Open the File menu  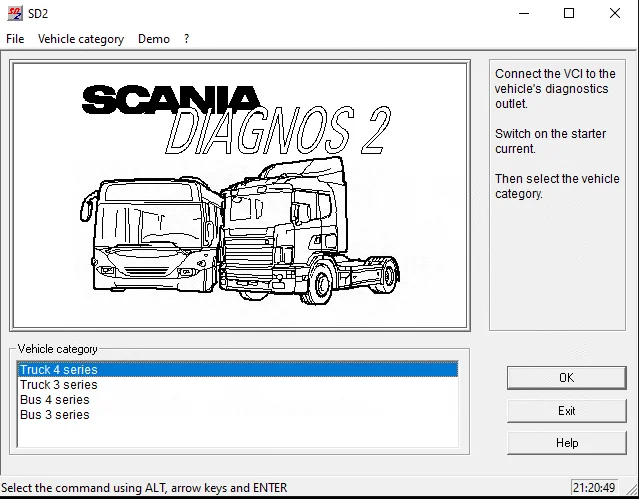pyautogui.click(x=15, y=39)
